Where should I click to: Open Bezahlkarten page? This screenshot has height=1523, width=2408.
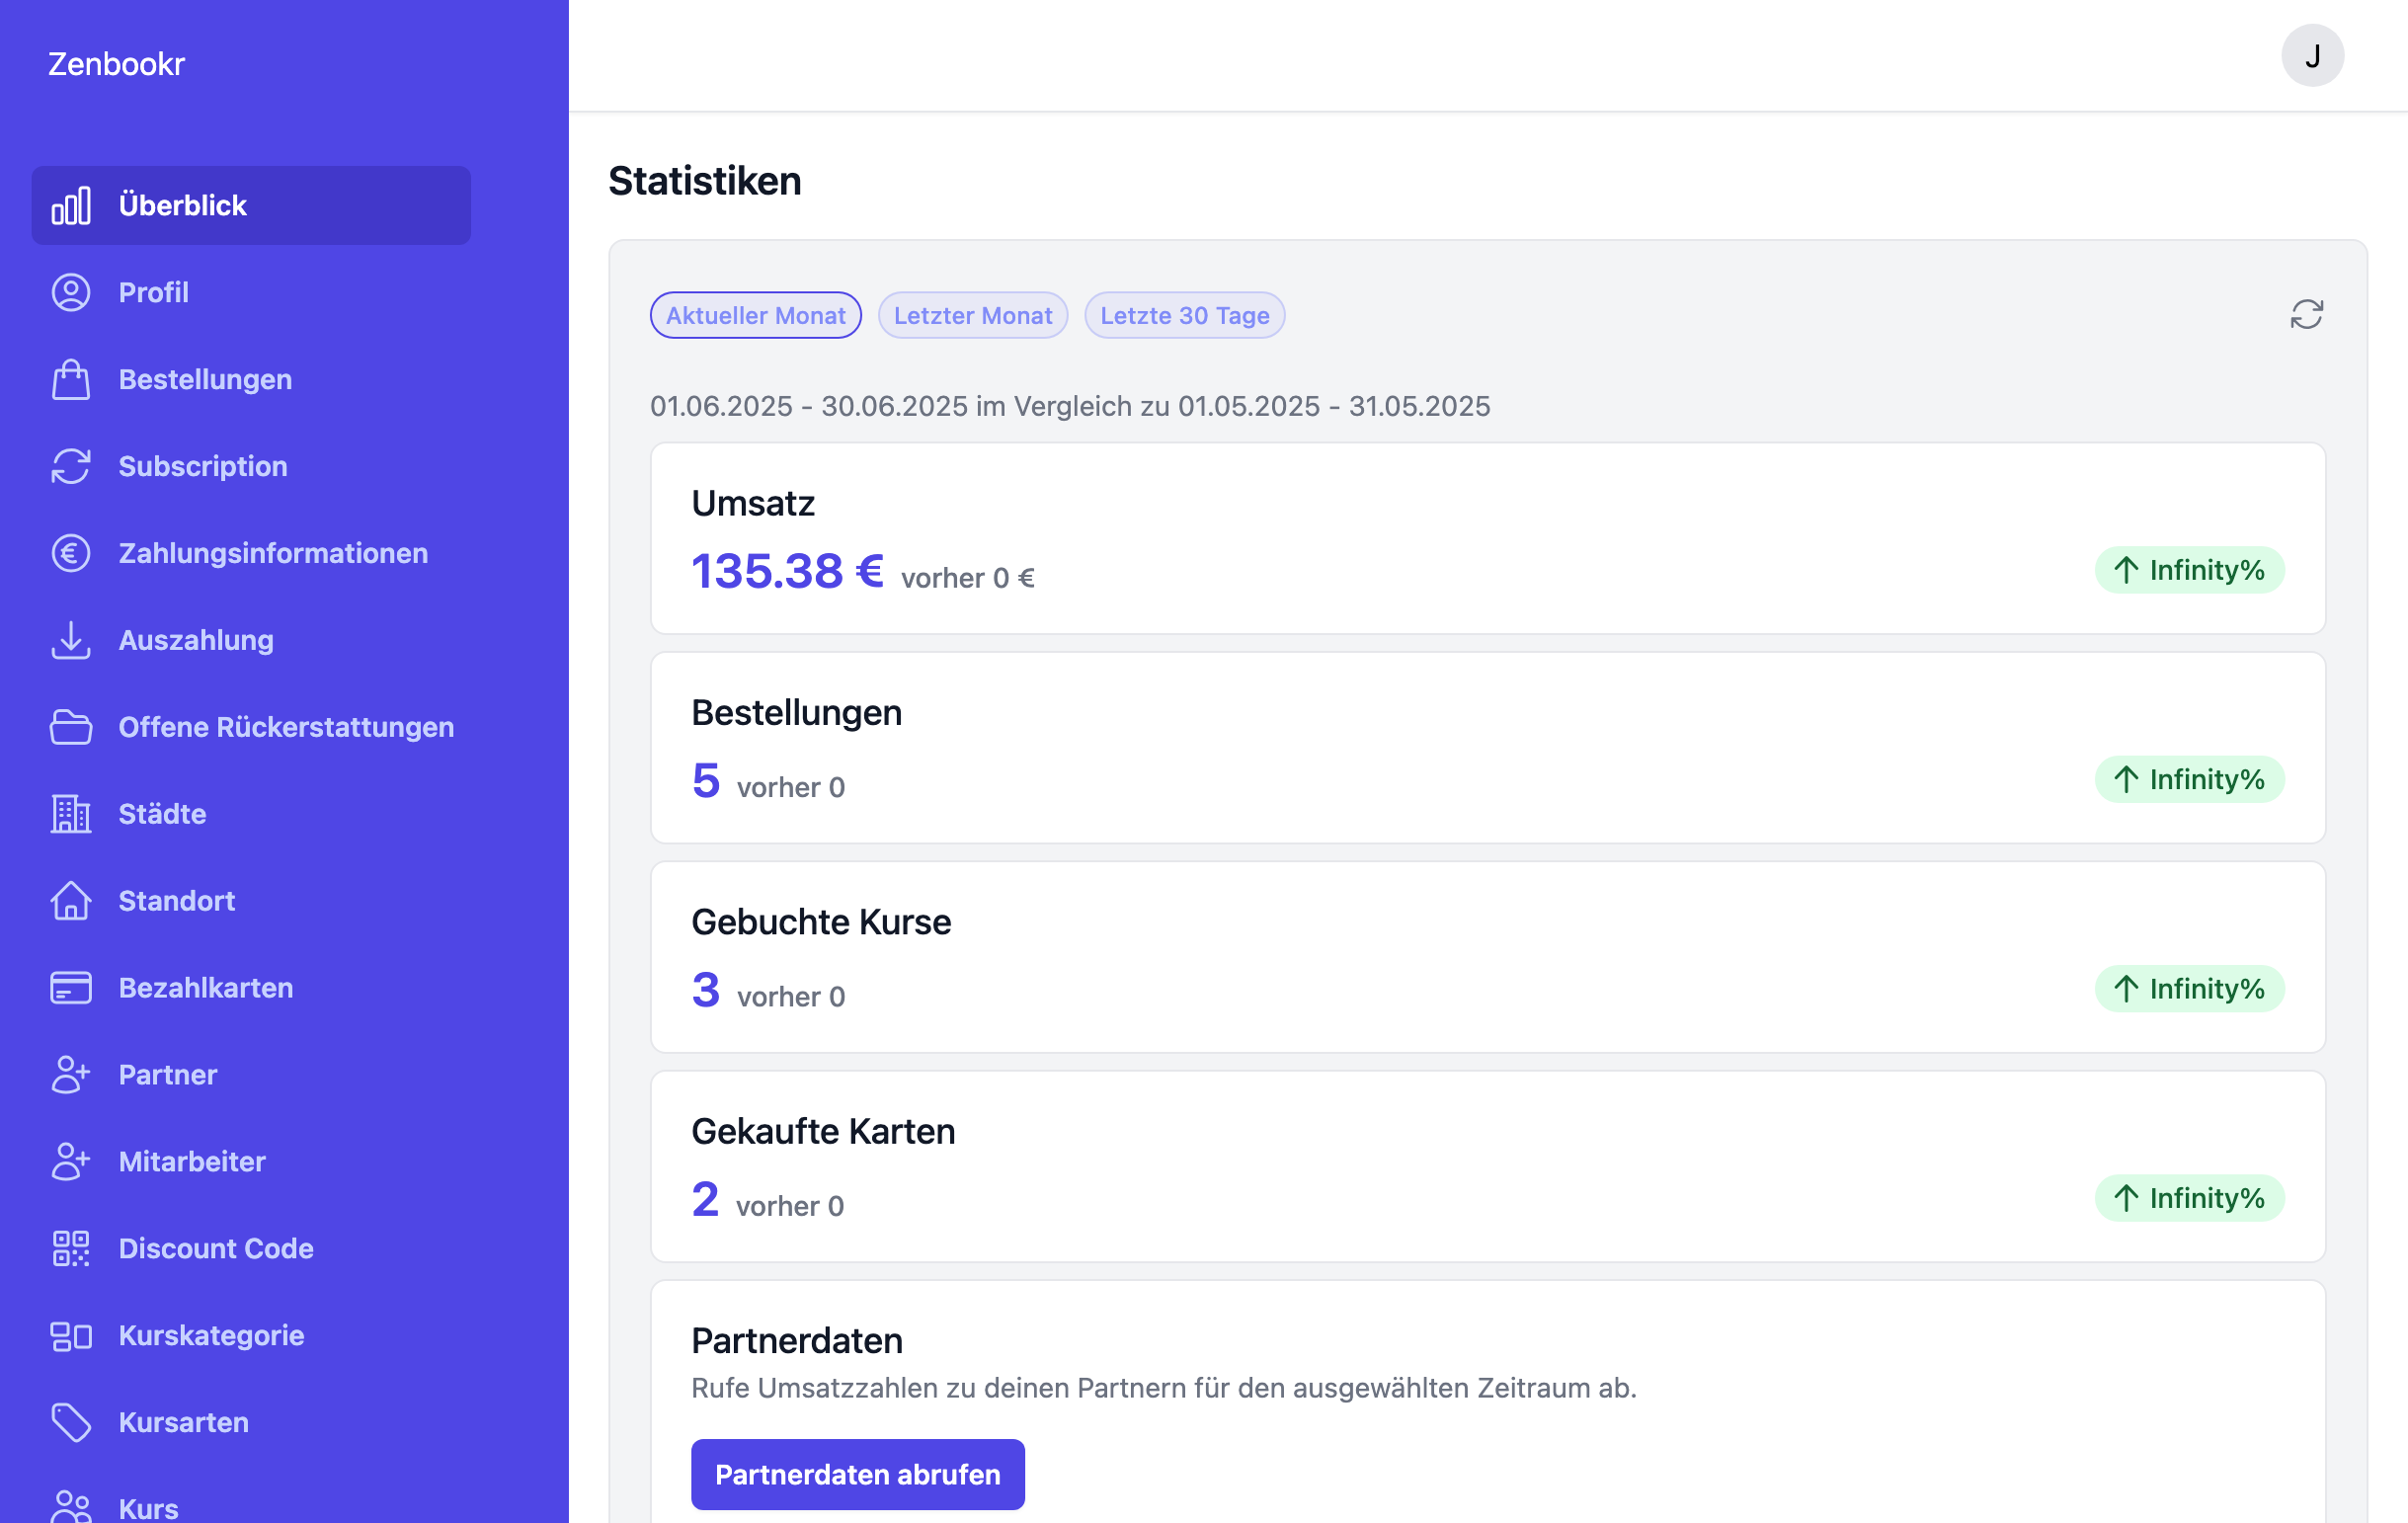click(x=251, y=988)
